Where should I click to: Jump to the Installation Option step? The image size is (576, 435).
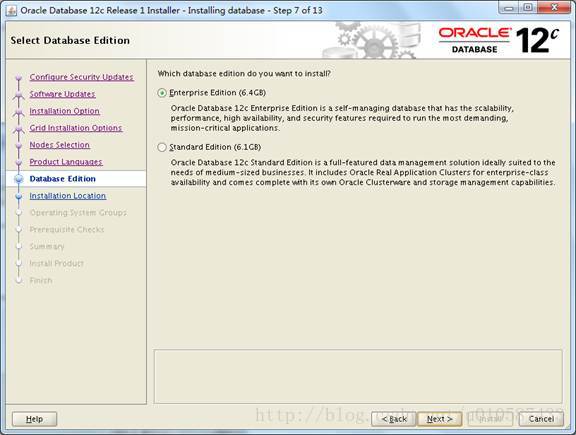coord(65,111)
